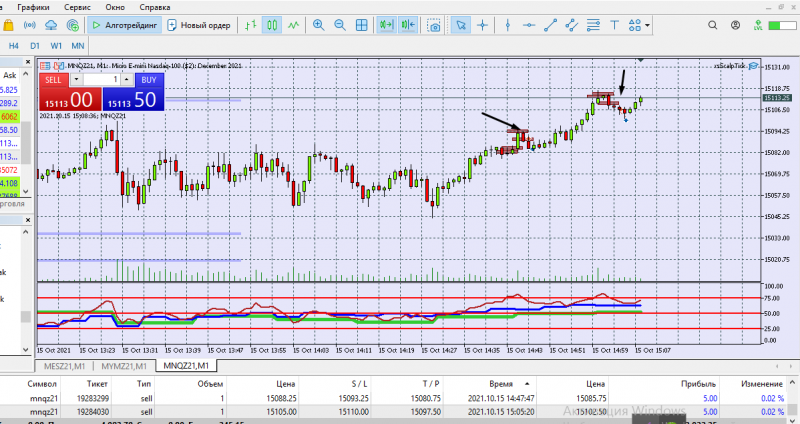Open the Сервис menu

pos(77,6)
